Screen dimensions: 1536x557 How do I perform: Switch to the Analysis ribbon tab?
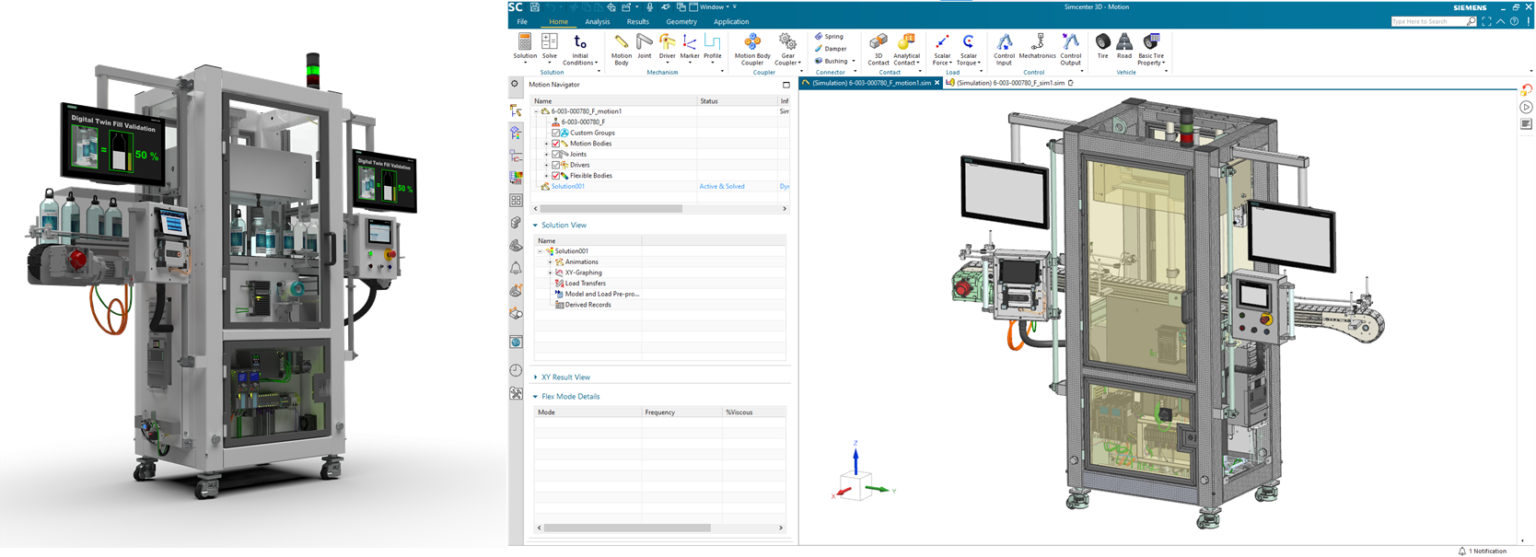[x=597, y=21]
